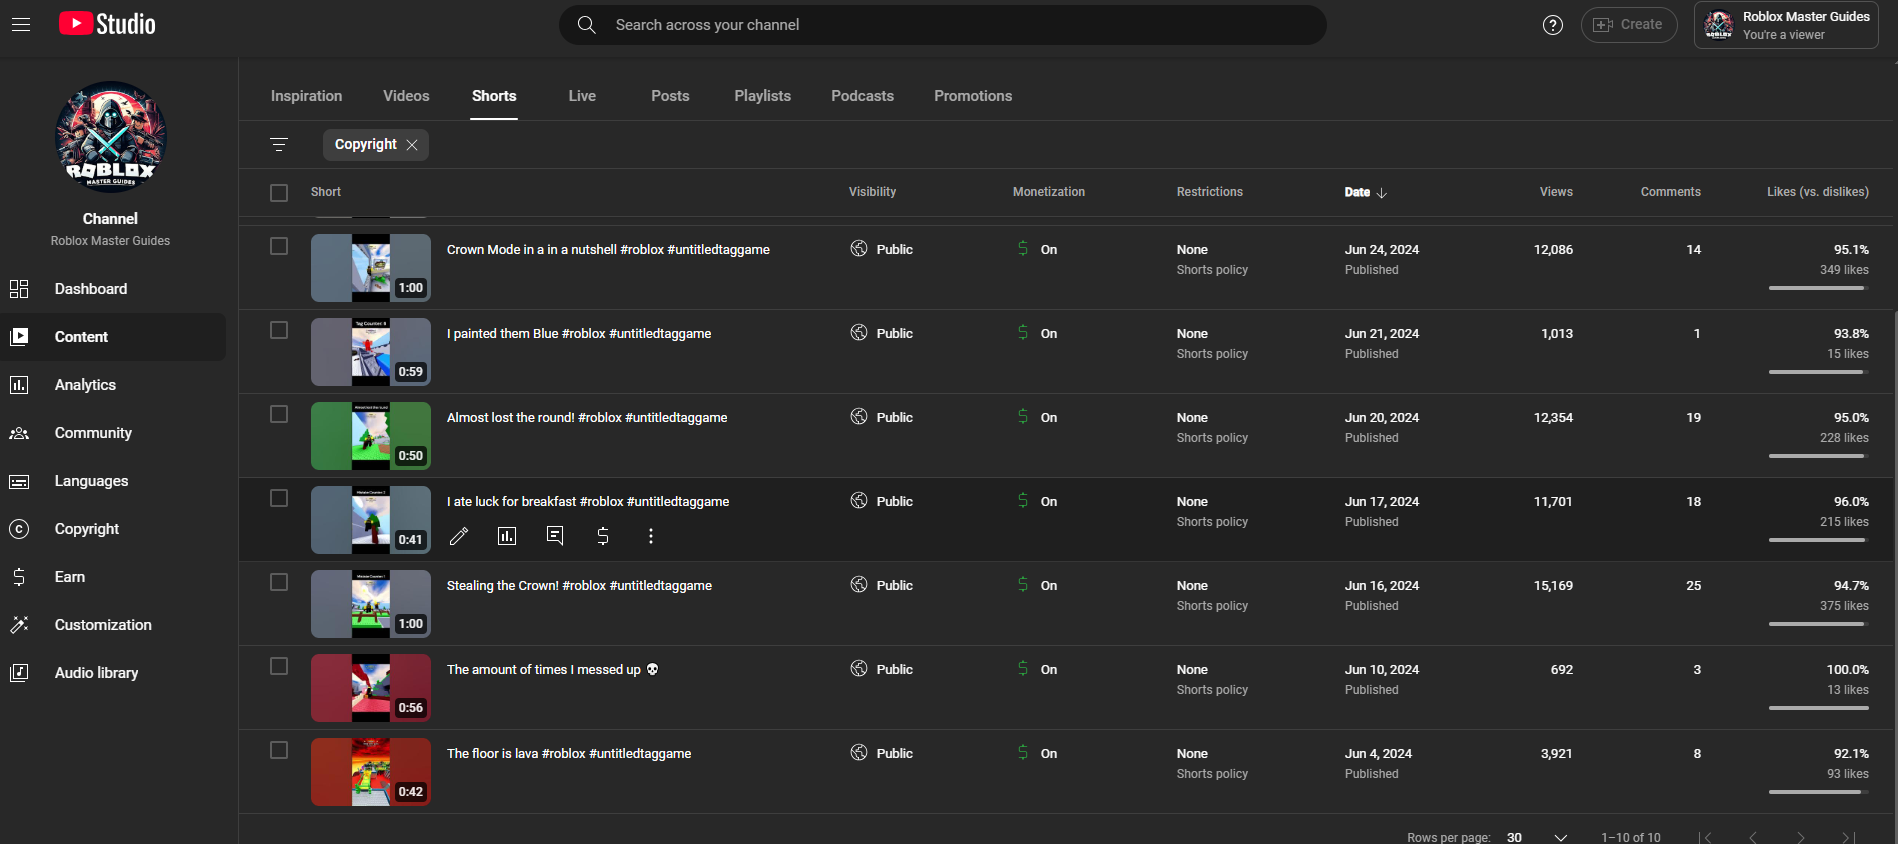
Task: Click the Earn dollar sidebar icon
Action: point(19,577)
